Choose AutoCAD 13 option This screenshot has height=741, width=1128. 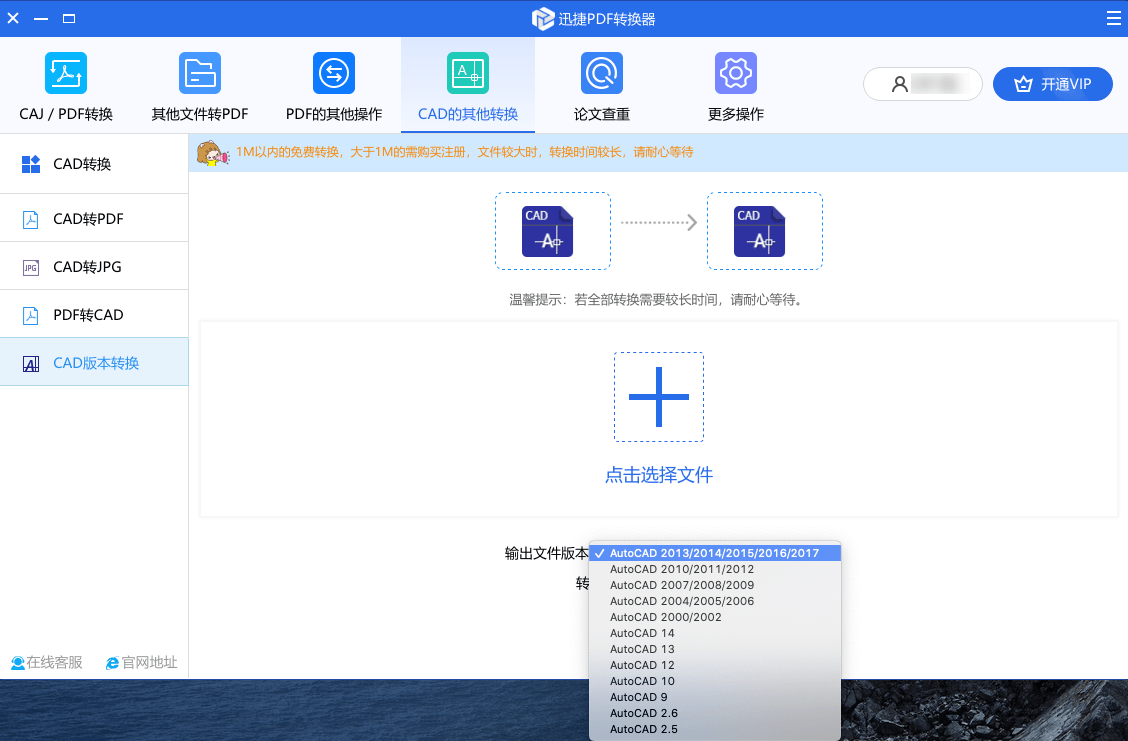point(714,649)
